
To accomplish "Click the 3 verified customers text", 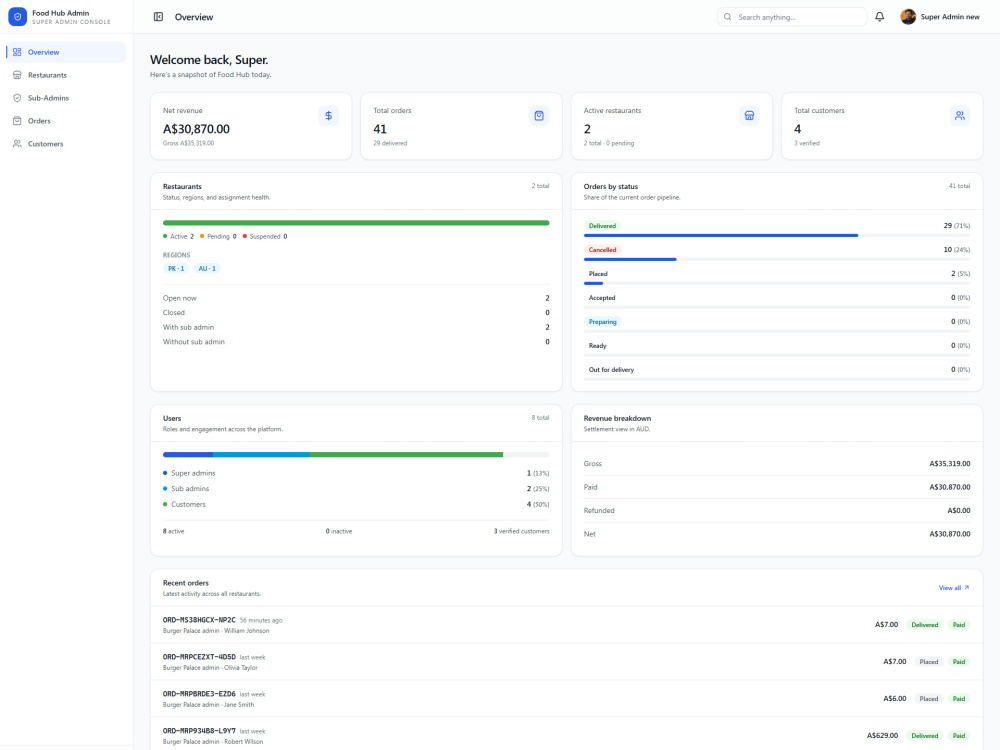I will [521, 531].
